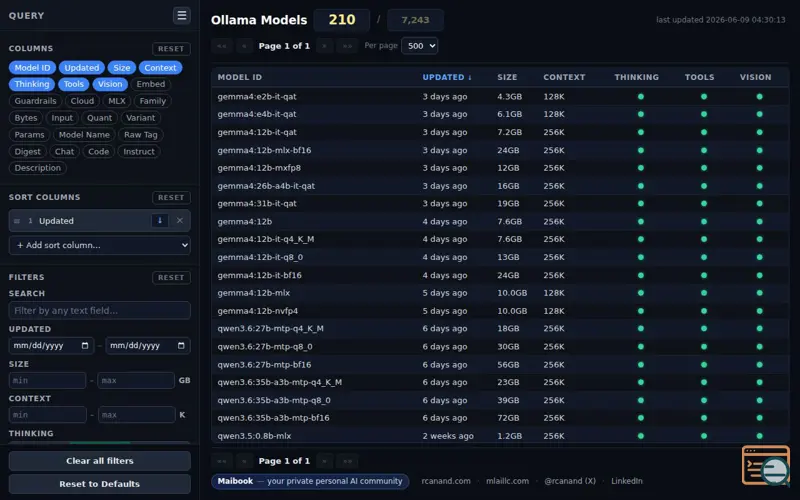Remove the Updated sort column
The width and height of the screenshot is (800, 500).
(x=180, y=220)
